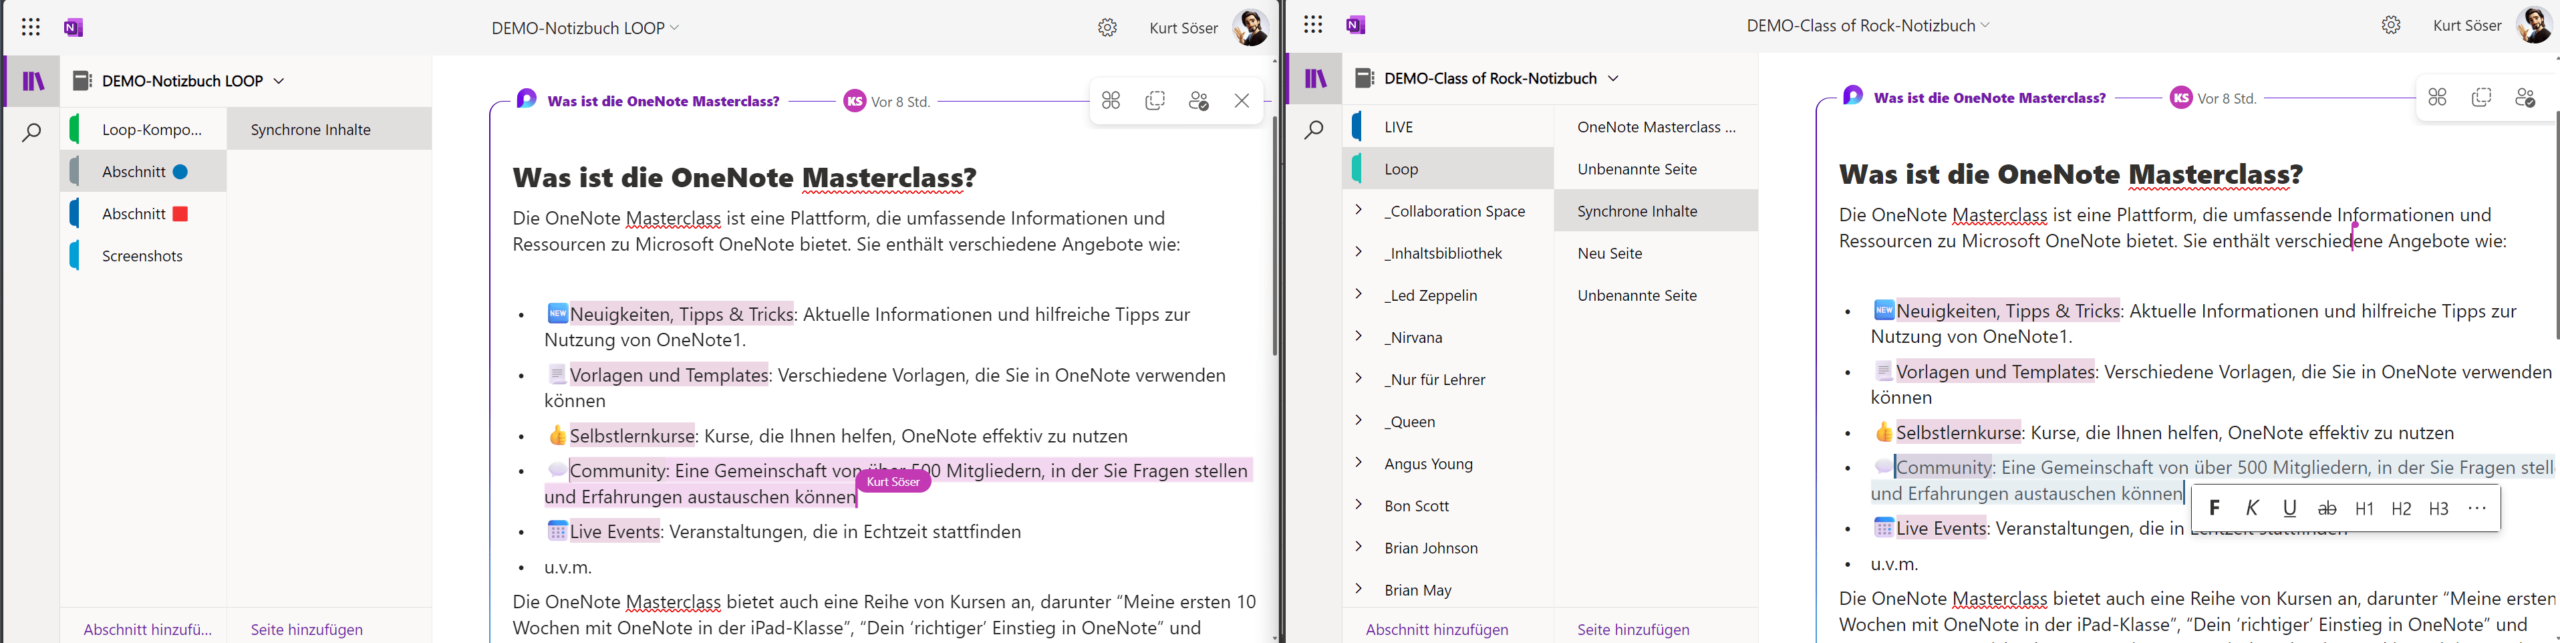The height and width of the screenshot is (643, 2560).
Task: Click Loop apps icon in right component toolbar
Action: point(2437,97)
